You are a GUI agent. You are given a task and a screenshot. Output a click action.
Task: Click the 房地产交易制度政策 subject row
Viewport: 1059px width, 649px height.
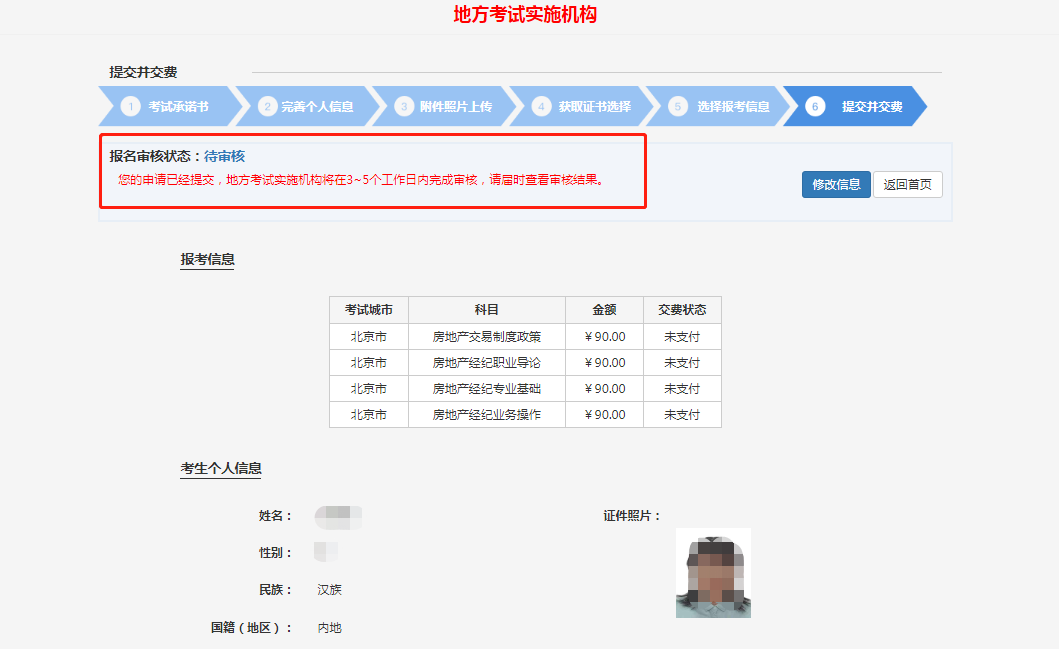[x=486, y=337]
